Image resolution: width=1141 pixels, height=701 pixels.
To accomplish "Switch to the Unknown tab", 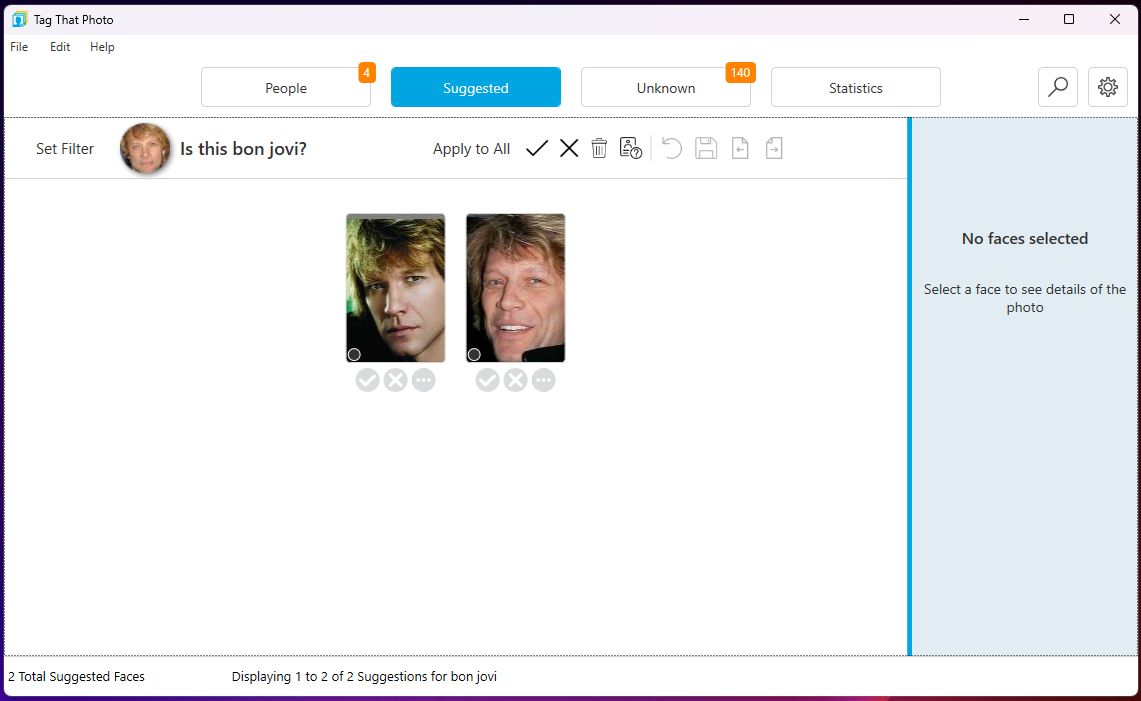I will point(666,87).
